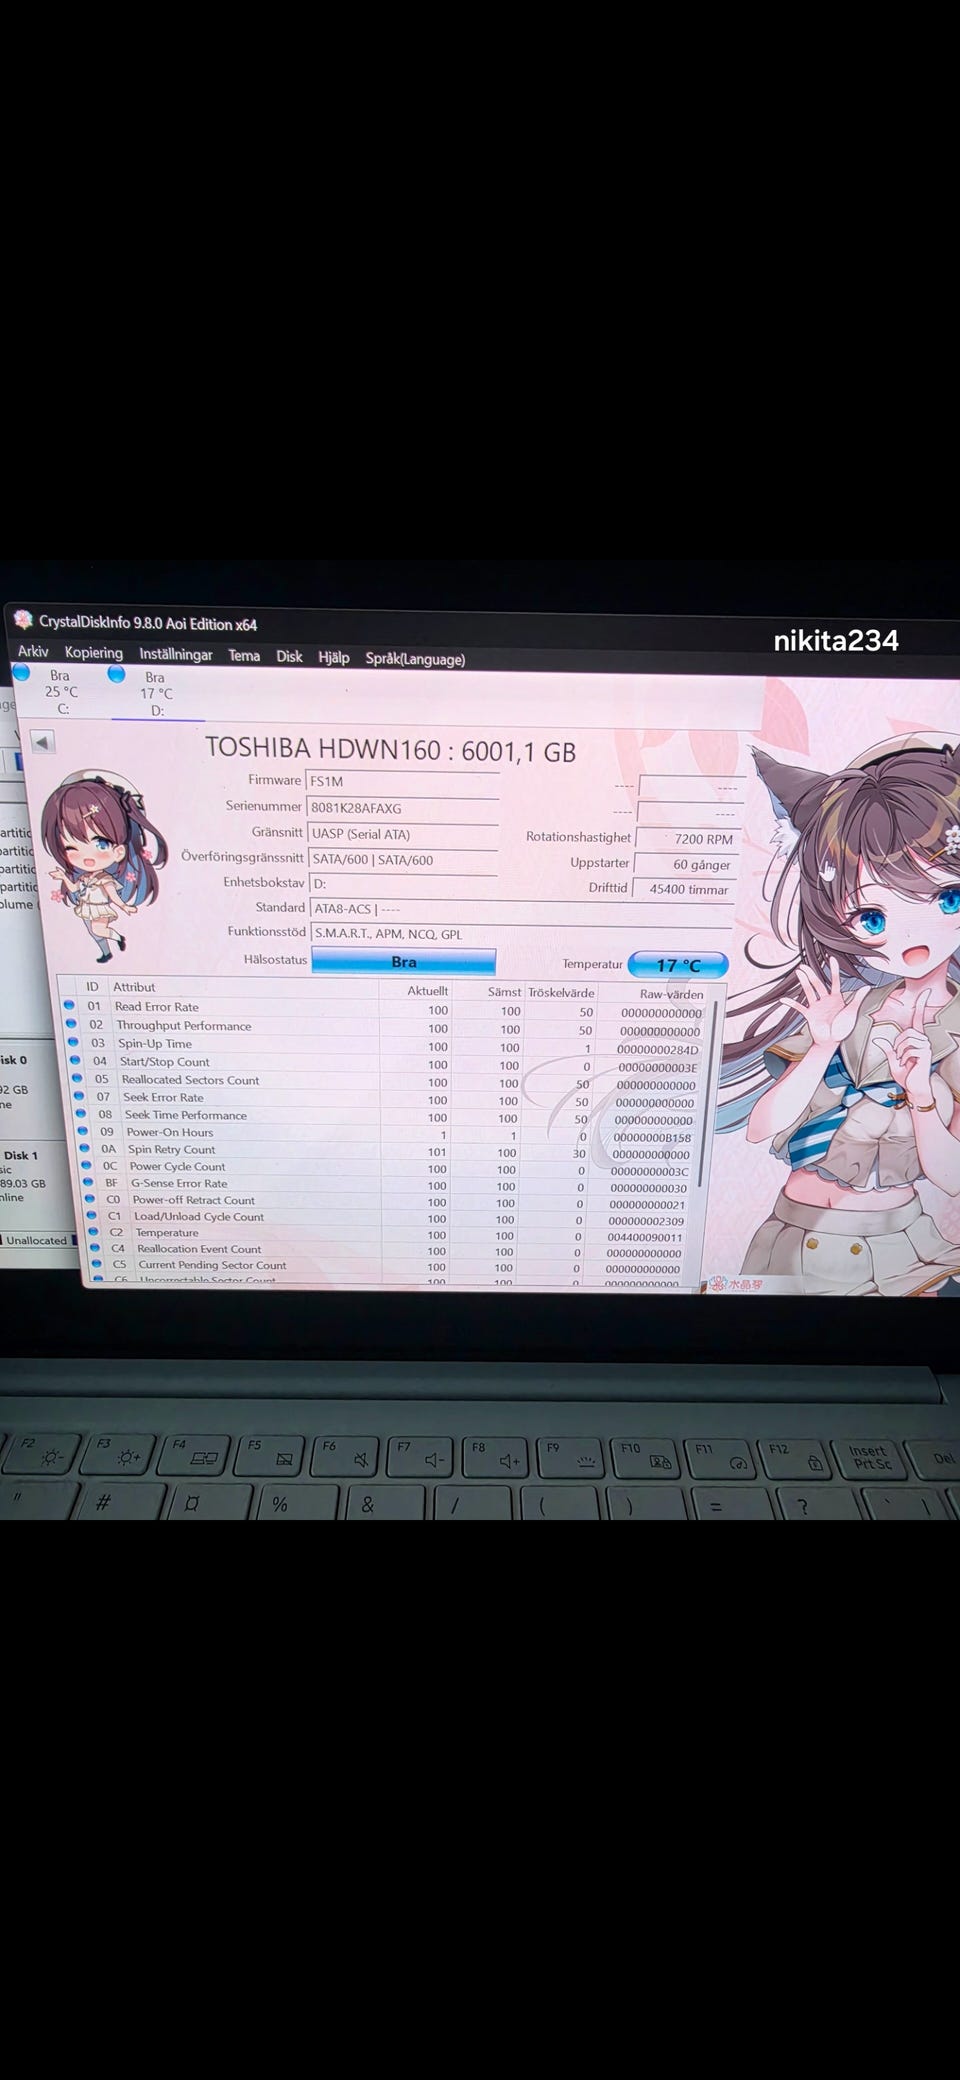Image resolution: width=960 pixels, height=2080 pixels.
Task: Open the Arkiv menu
Action: (x=33, y=652)
